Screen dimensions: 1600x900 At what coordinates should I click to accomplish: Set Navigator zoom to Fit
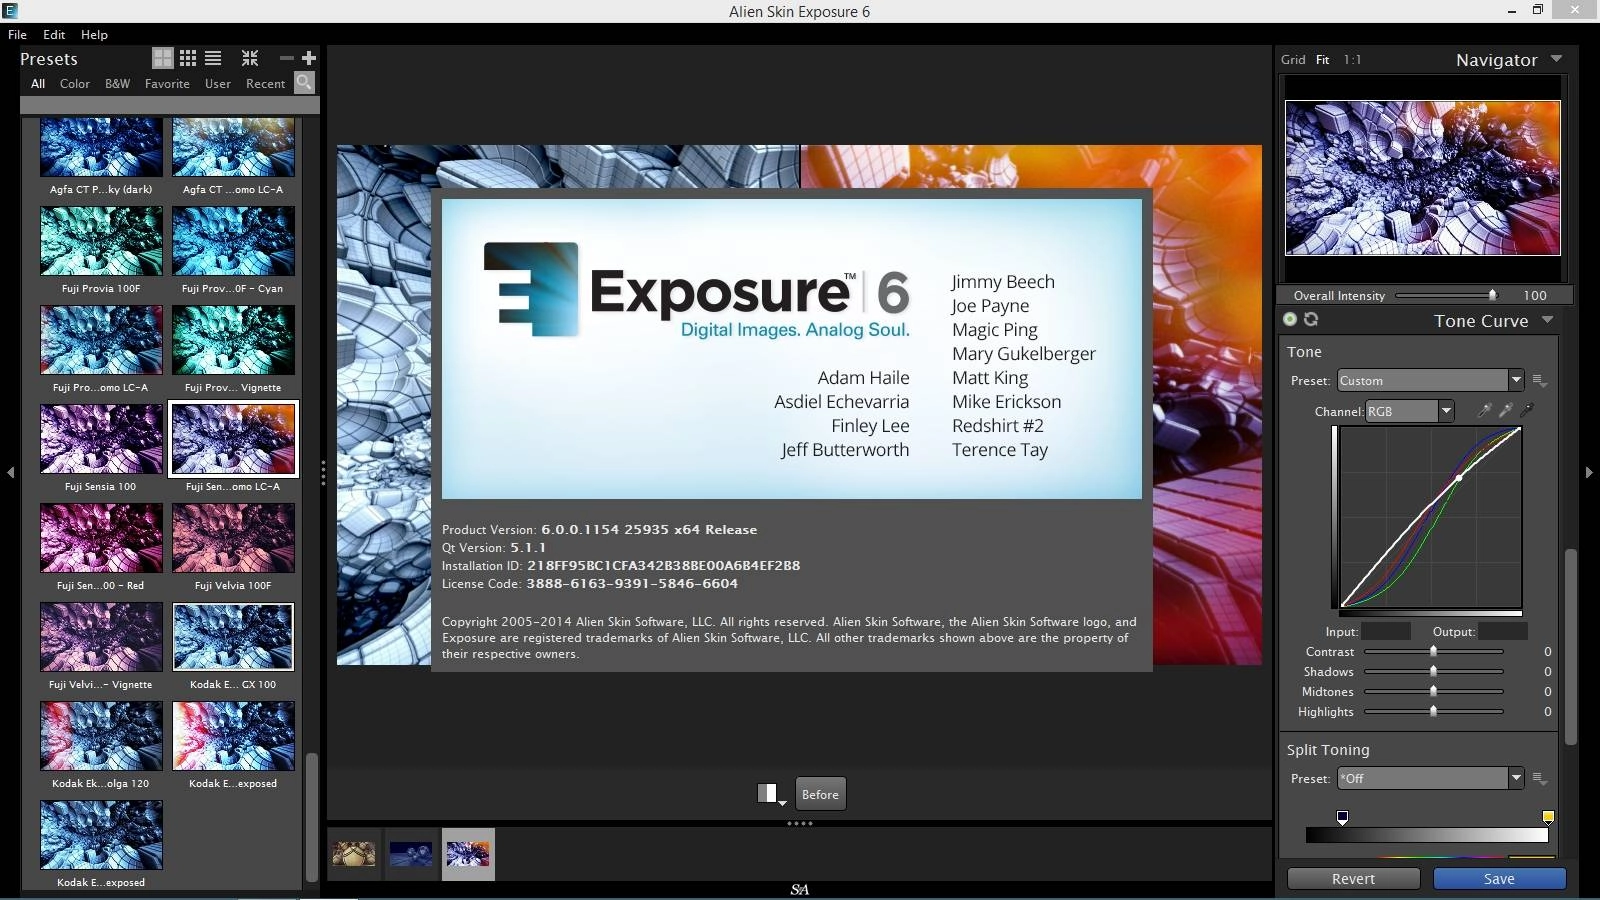1322,60
